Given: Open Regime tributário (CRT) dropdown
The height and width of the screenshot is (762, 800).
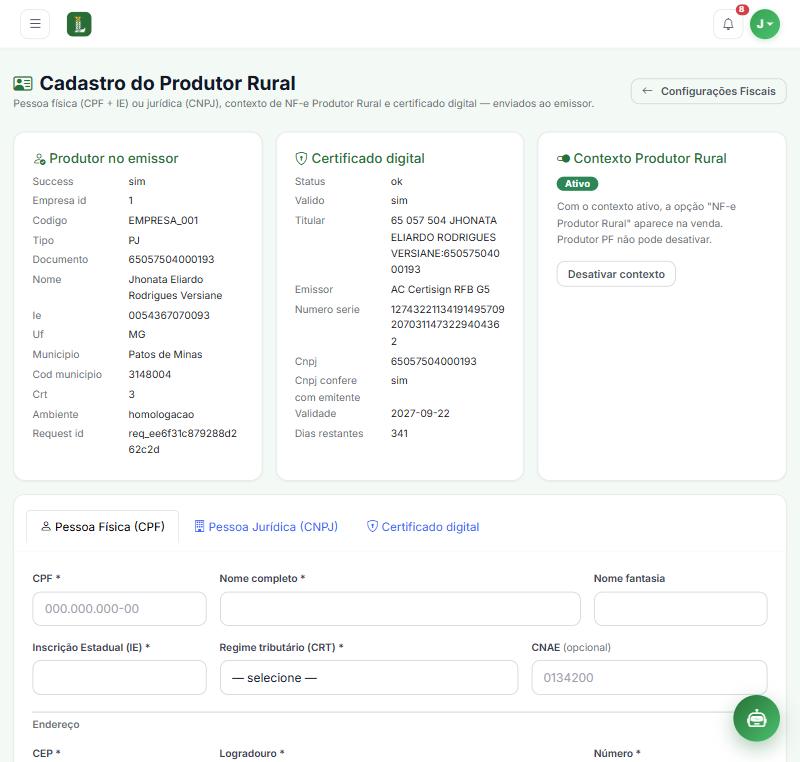Looking at the screenshot, I should [x=369, y=677].
